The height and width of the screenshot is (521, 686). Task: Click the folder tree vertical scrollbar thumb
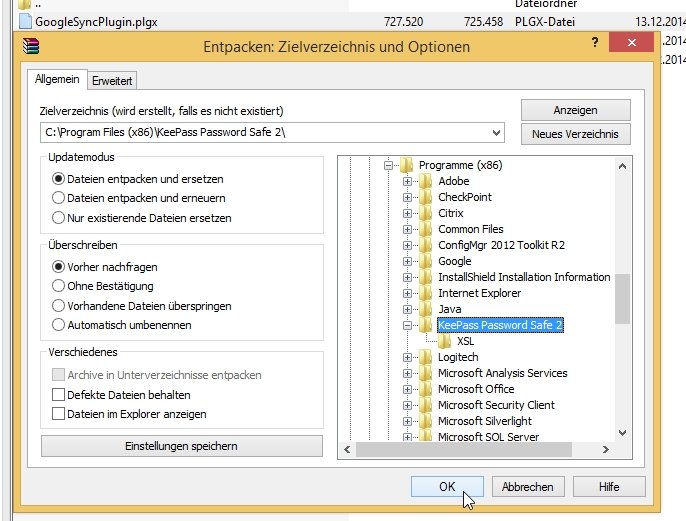[622, 298]
